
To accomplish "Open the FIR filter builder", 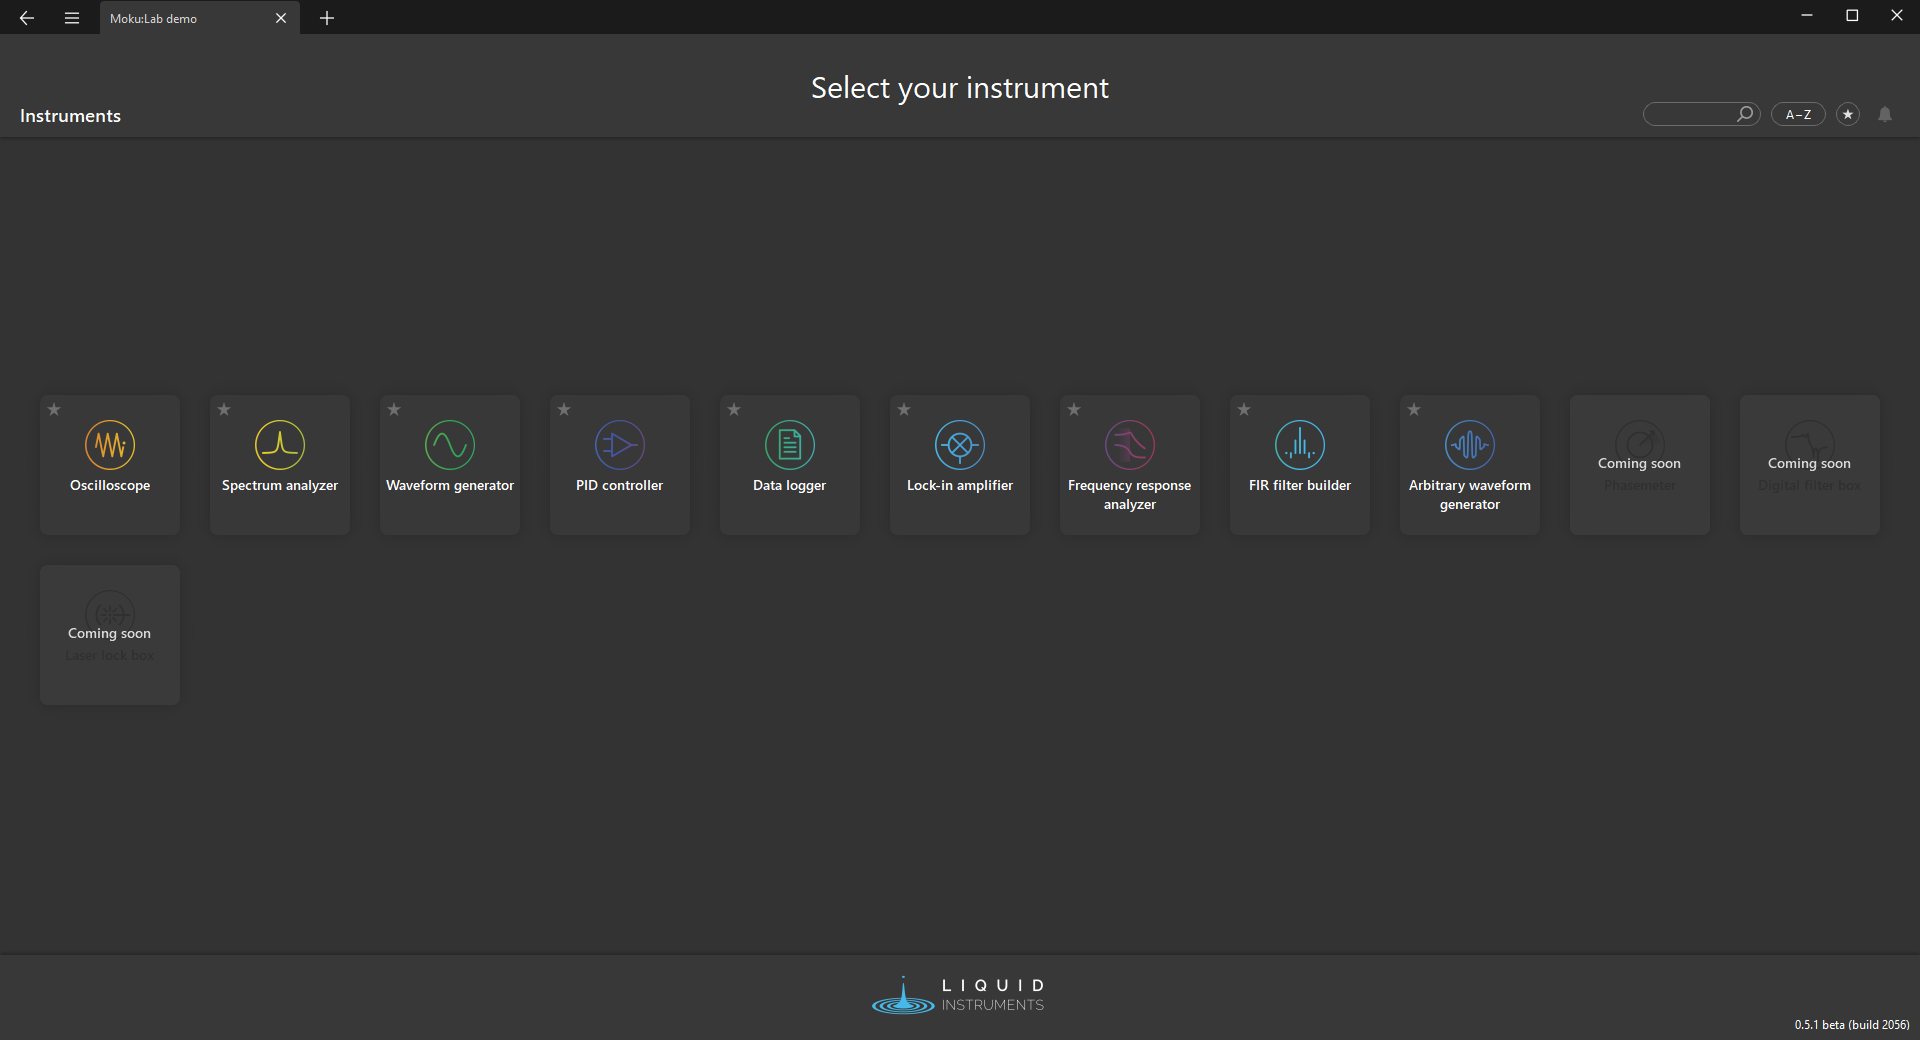I will pos(1300,446).
